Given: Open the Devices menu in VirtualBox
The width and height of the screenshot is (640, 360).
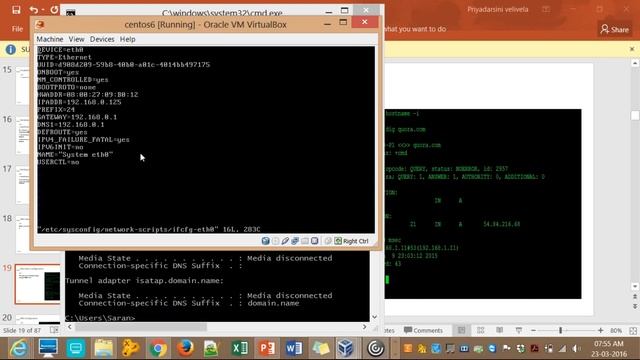Looking at the screenshot, I should point(102,39).
